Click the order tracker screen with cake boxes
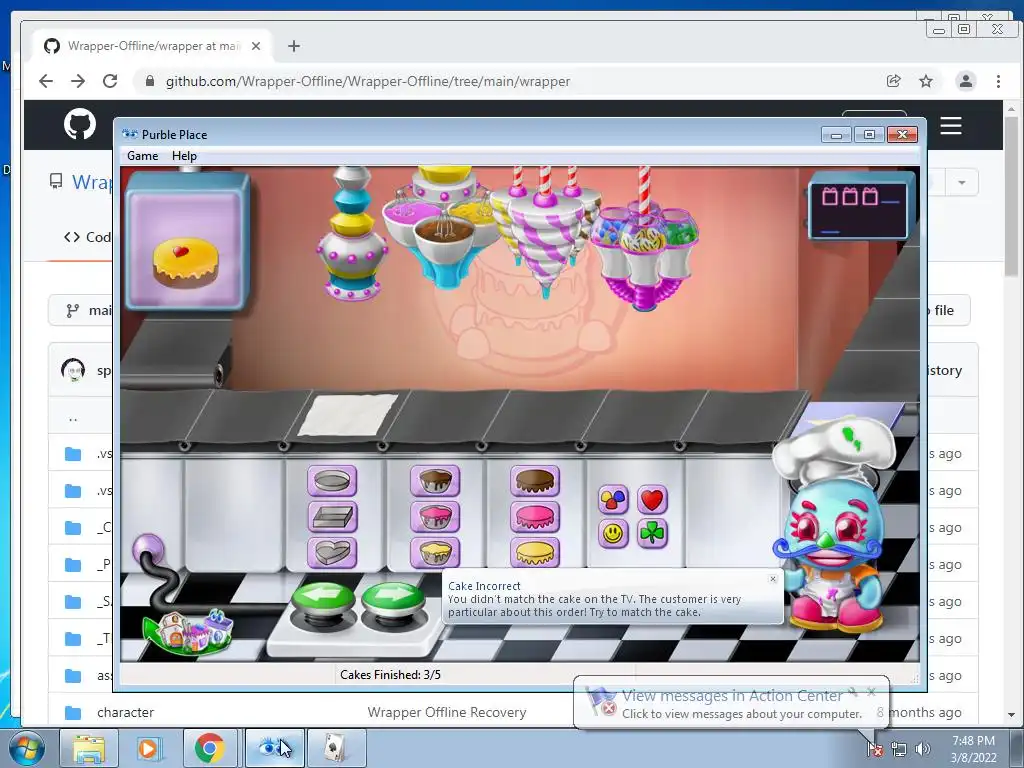The width and height of the screenshot is (1024, 768). point(860,208)
